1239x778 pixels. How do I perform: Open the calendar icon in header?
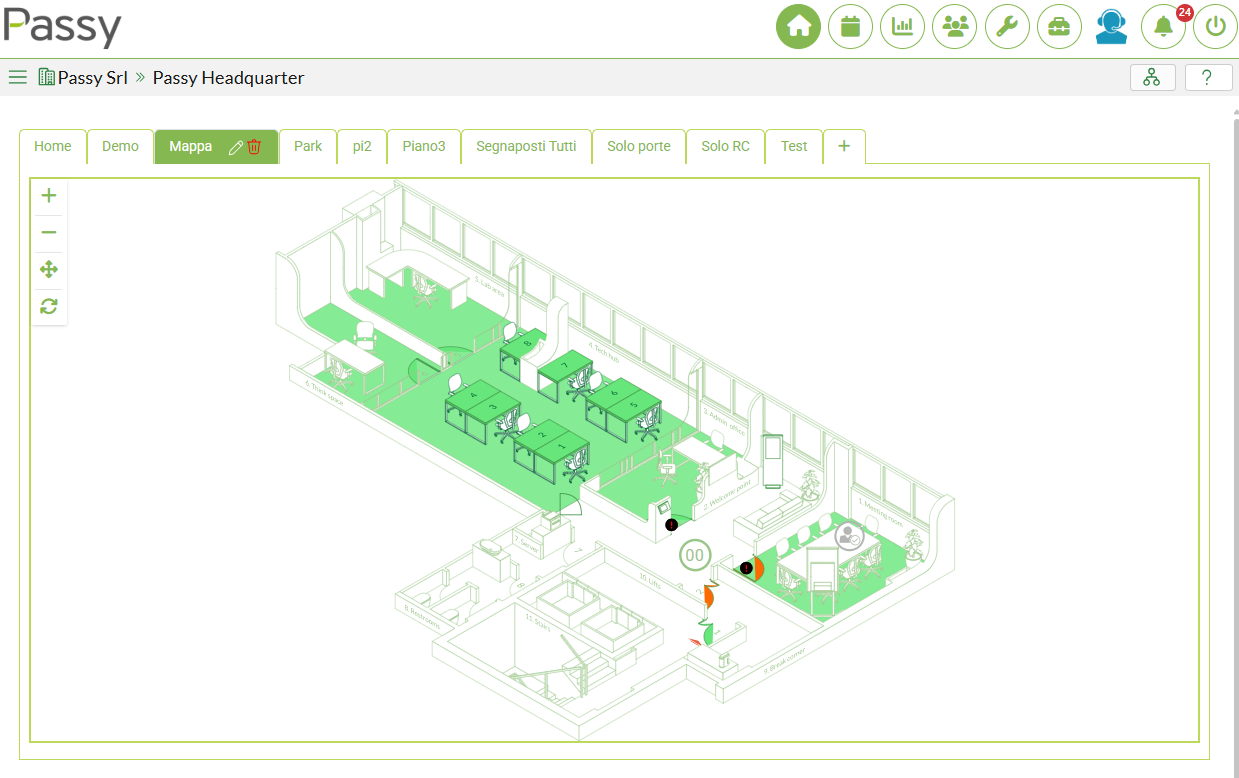850,27
